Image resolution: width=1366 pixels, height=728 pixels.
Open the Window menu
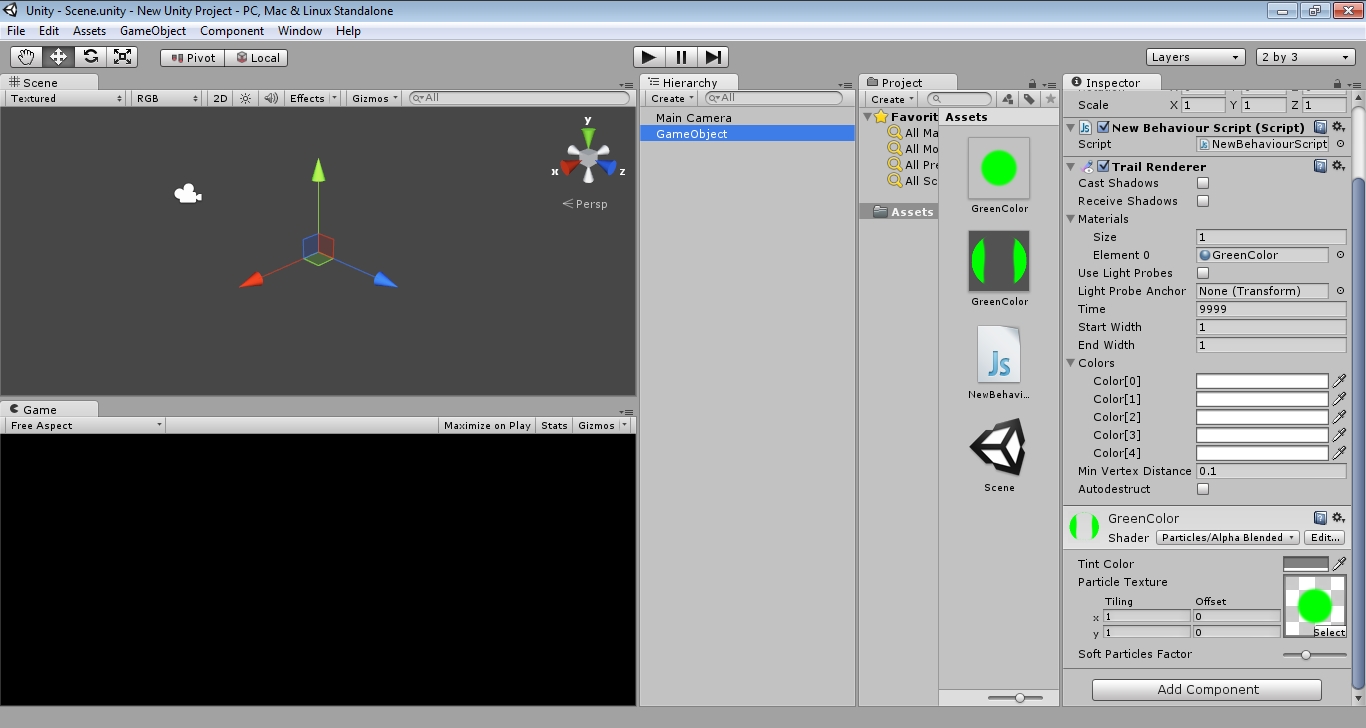pos(300,31)
